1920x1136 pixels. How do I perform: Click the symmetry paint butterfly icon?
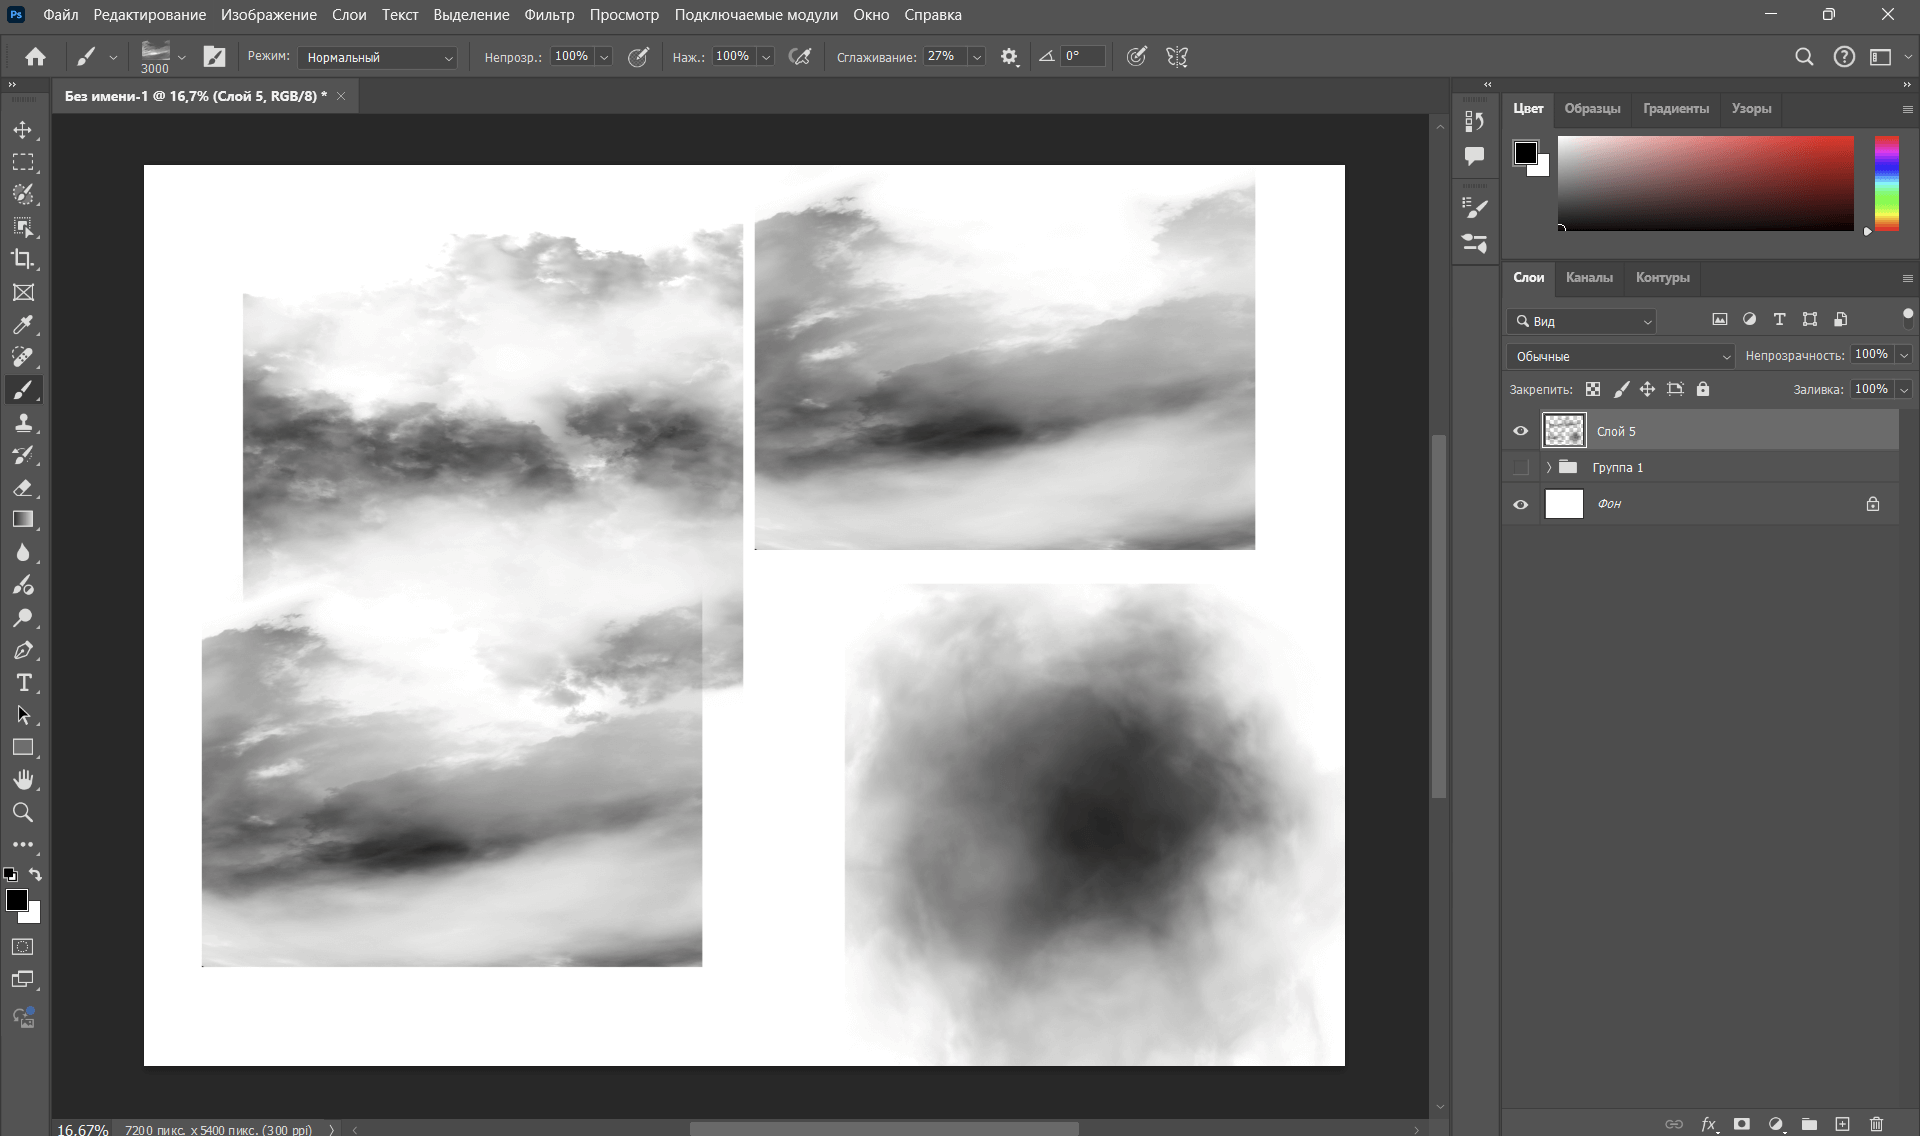point(1177,57)
